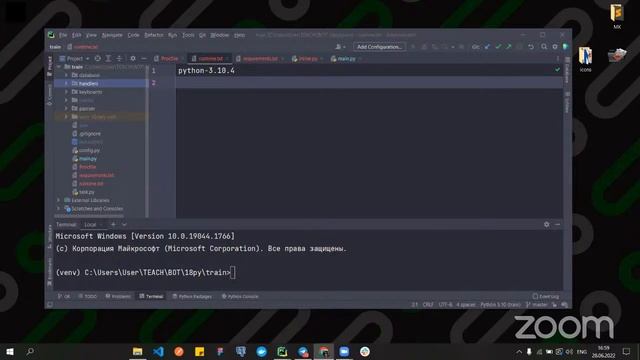This screenshot has height=360, width=640.
Task: Expand the keyboards folder
Action: (x=66, y=92)
